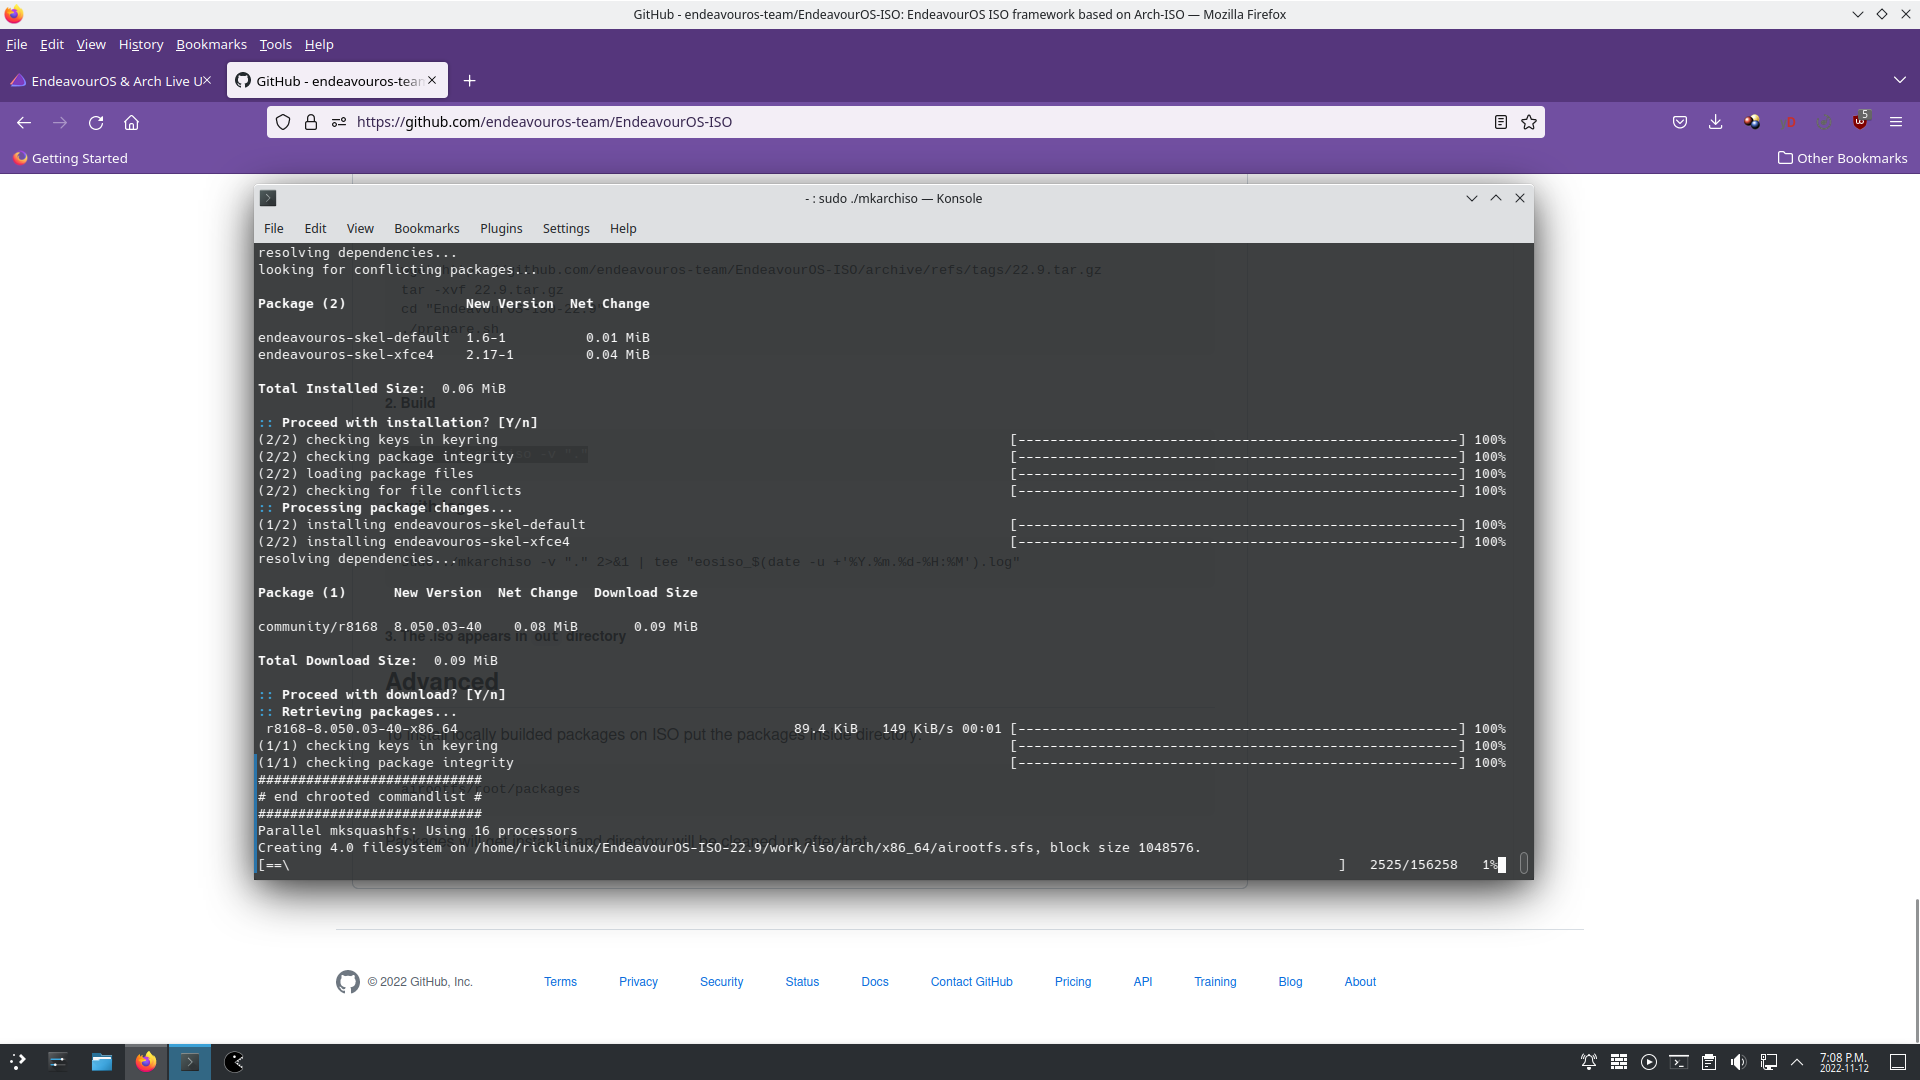
Task: Open Konsole View menu
Action: (x=360, y=228)
